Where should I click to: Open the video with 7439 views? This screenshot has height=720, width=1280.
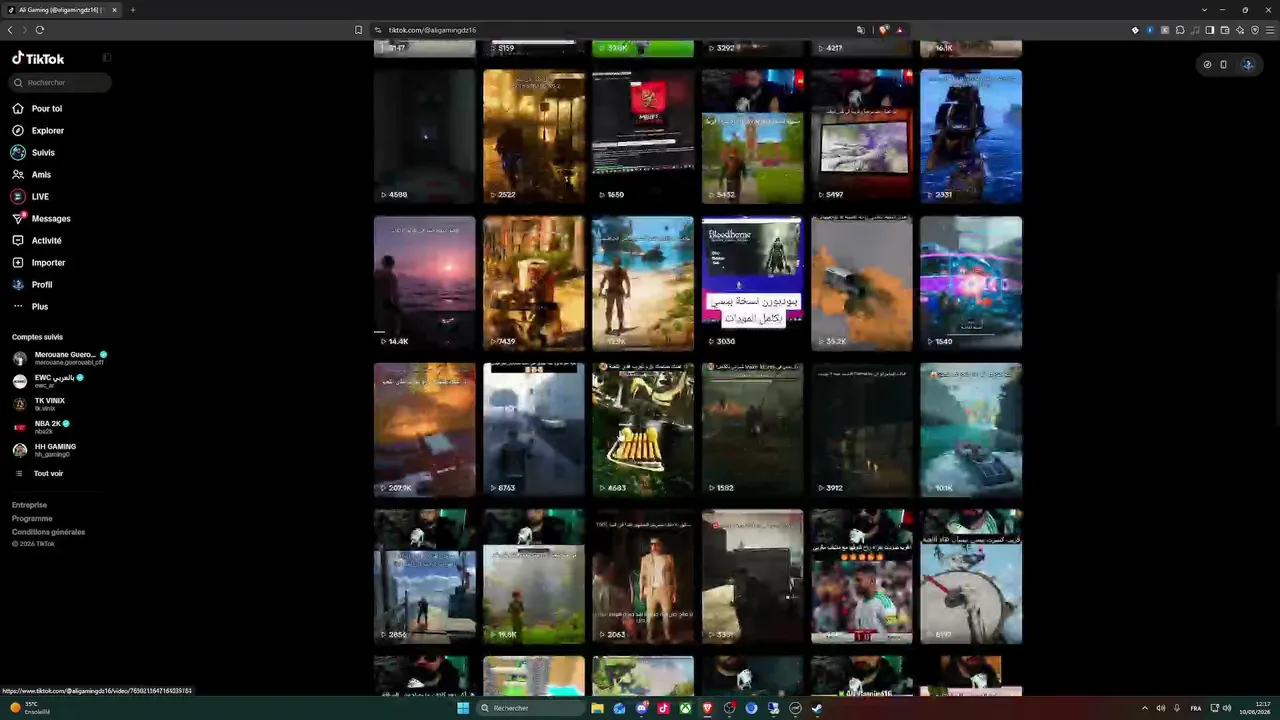(534, 283)
